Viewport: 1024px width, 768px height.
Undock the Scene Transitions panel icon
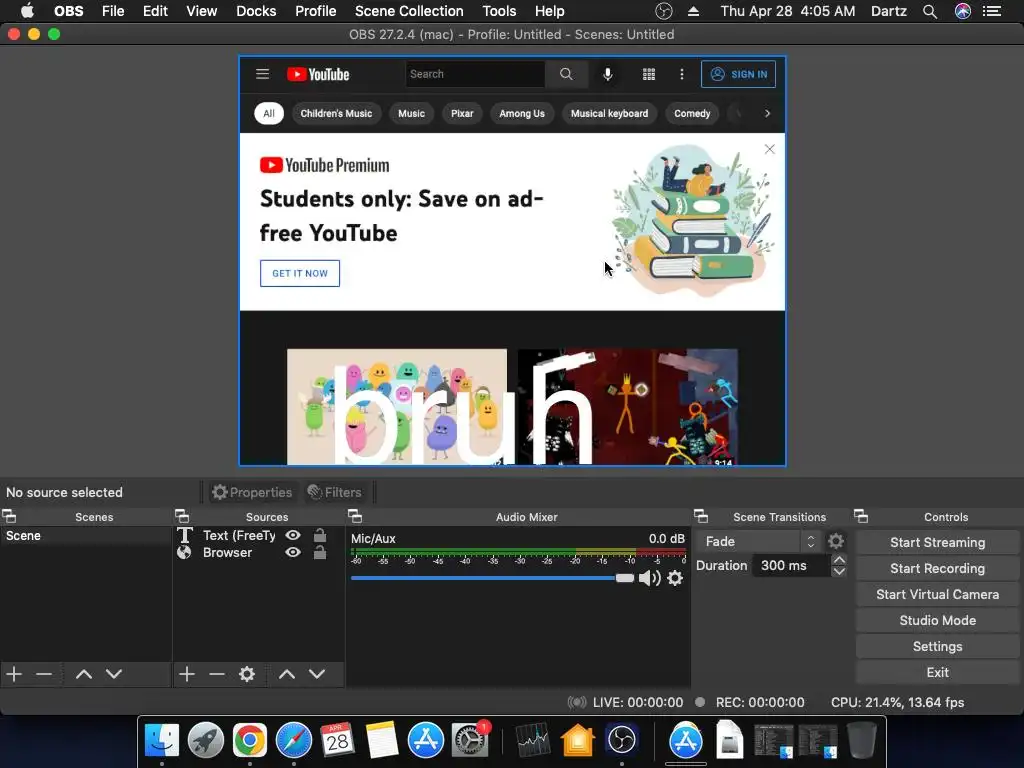[x=701, y=517]
